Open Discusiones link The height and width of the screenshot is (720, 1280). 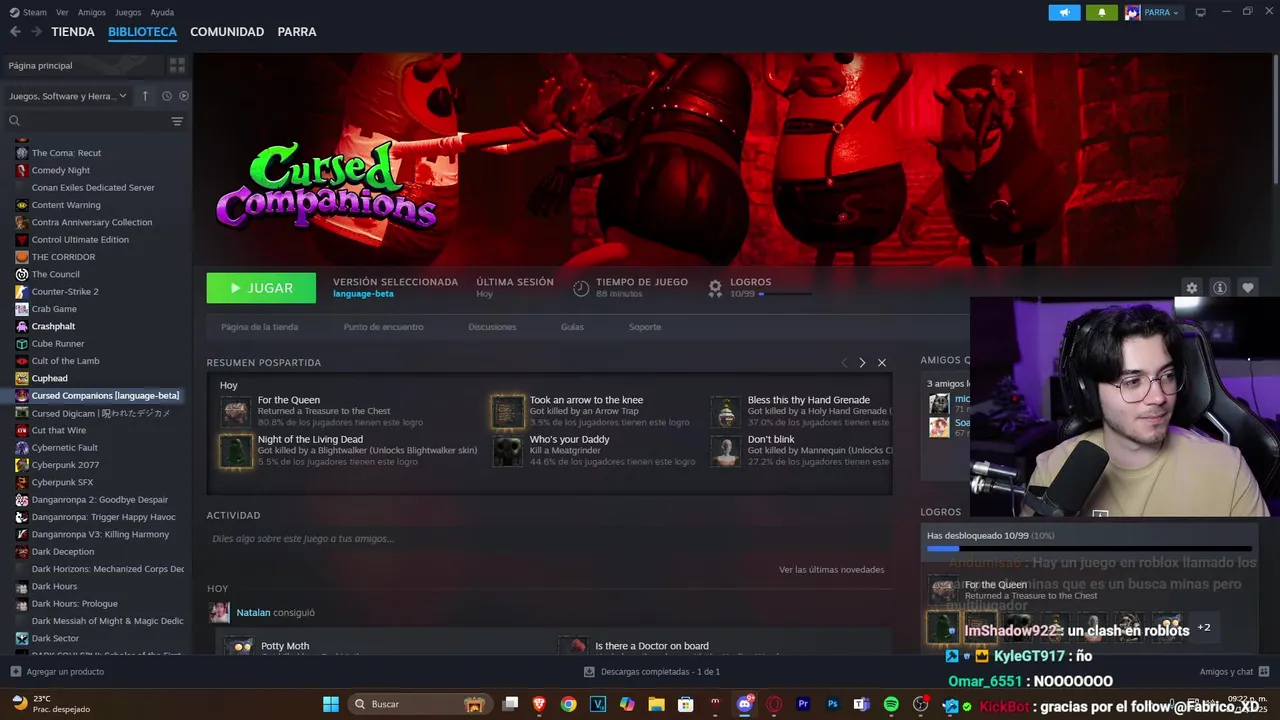click(x=492, y=327)
